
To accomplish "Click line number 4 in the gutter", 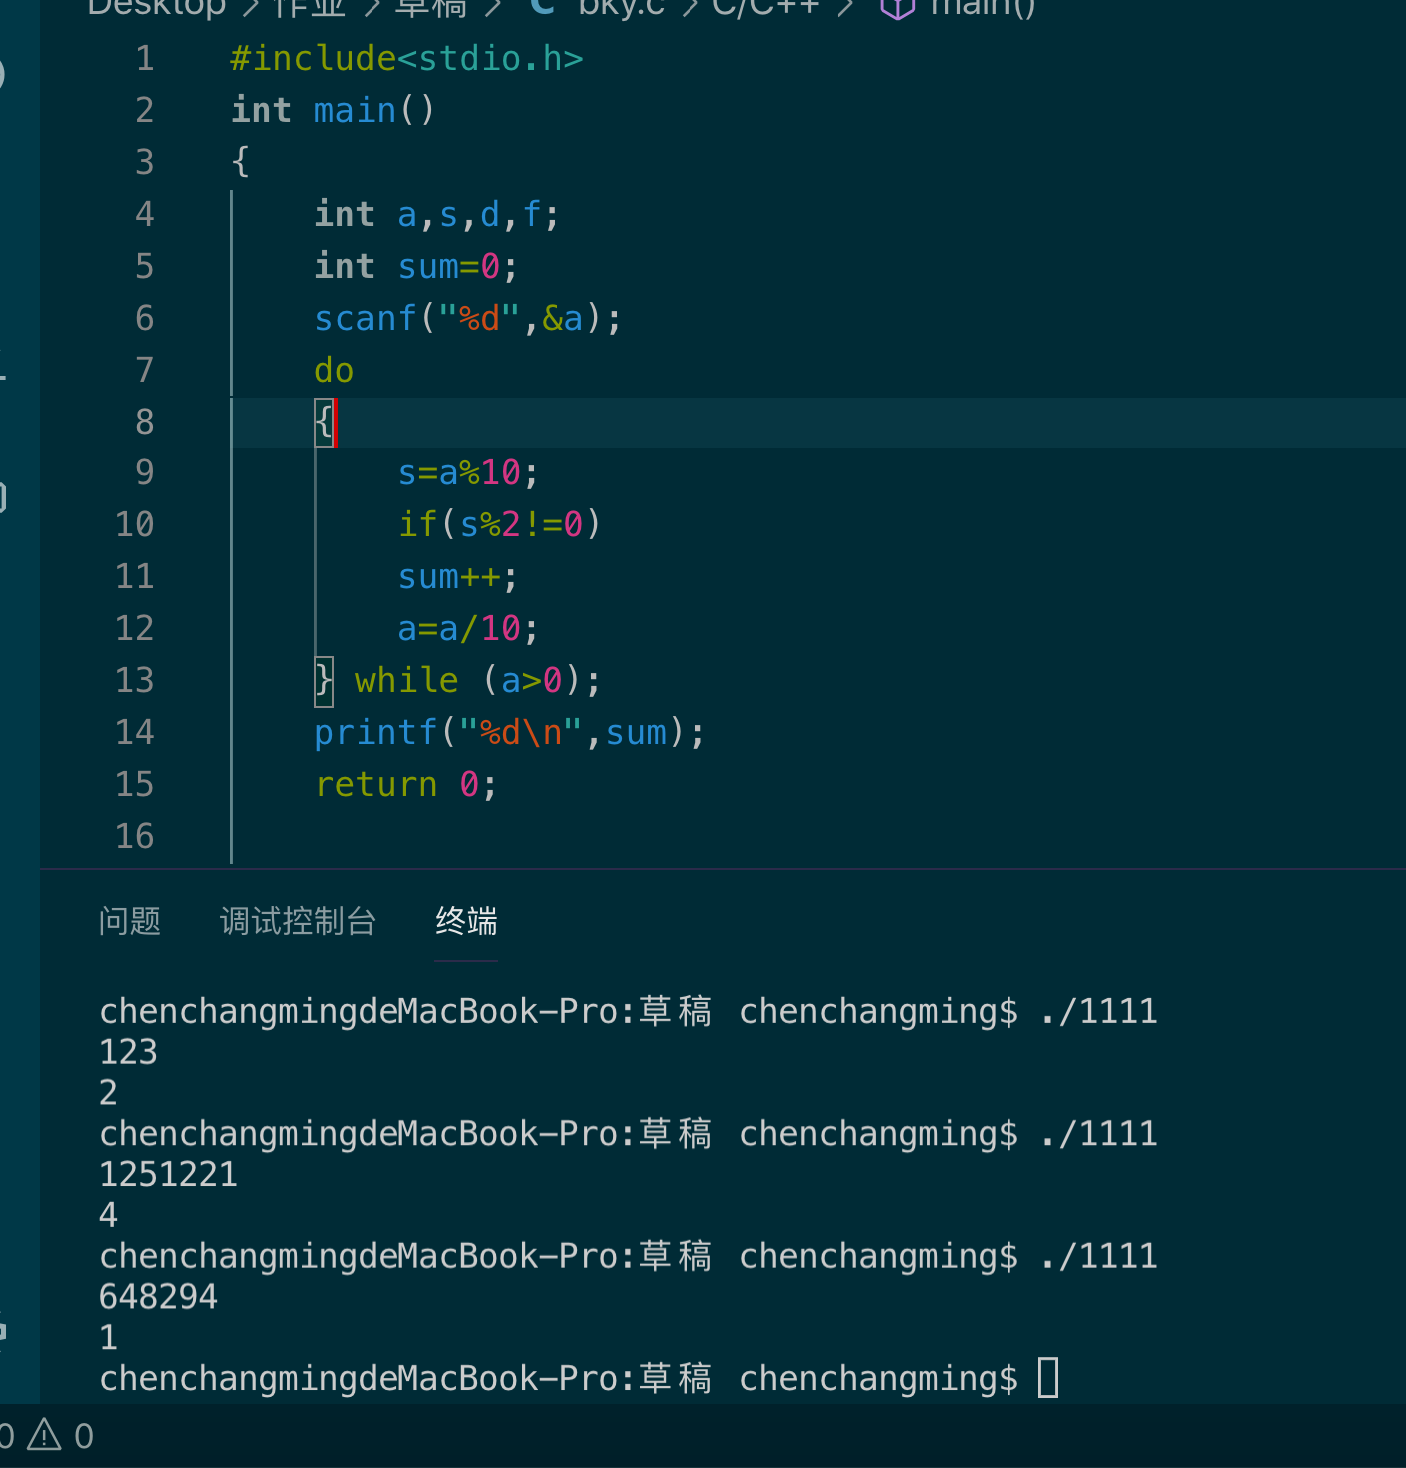I will point(145,214).
